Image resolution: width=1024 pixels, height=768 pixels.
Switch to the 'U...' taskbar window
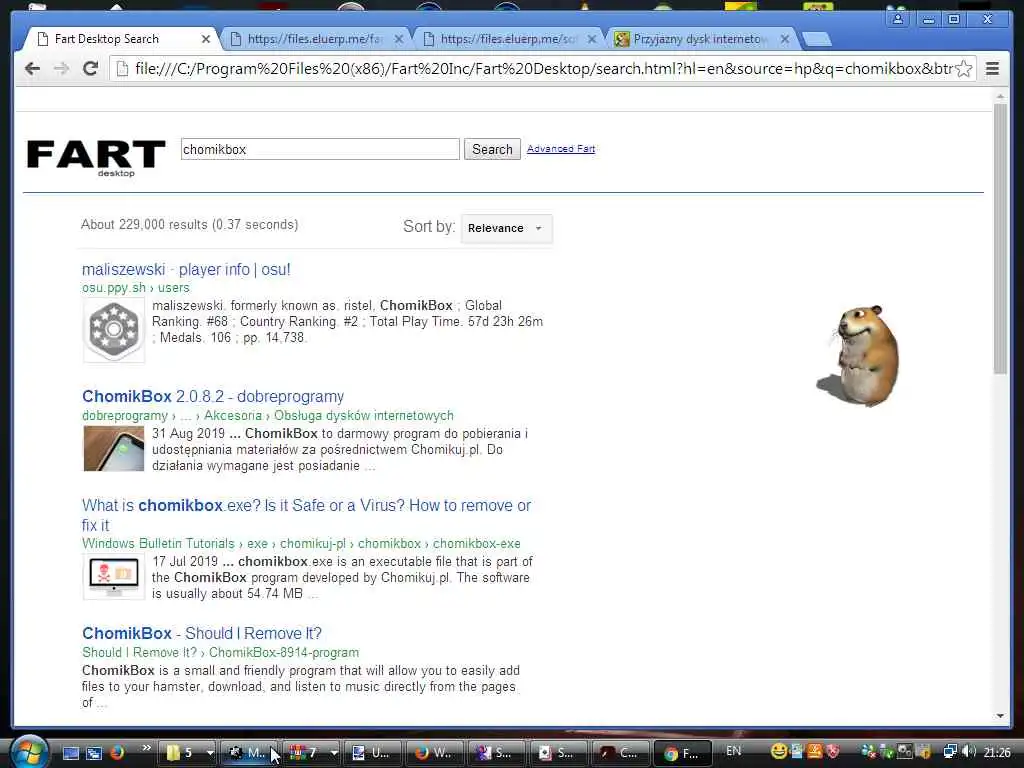(372, 753)
